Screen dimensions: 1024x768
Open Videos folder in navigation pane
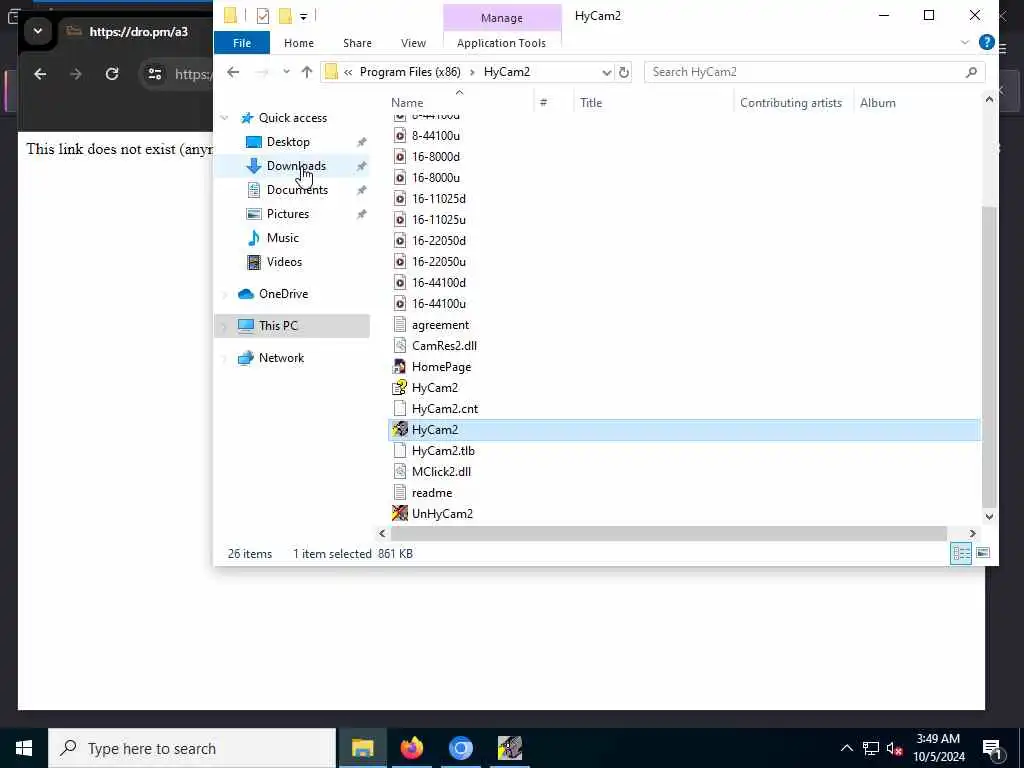click(284, 262)
